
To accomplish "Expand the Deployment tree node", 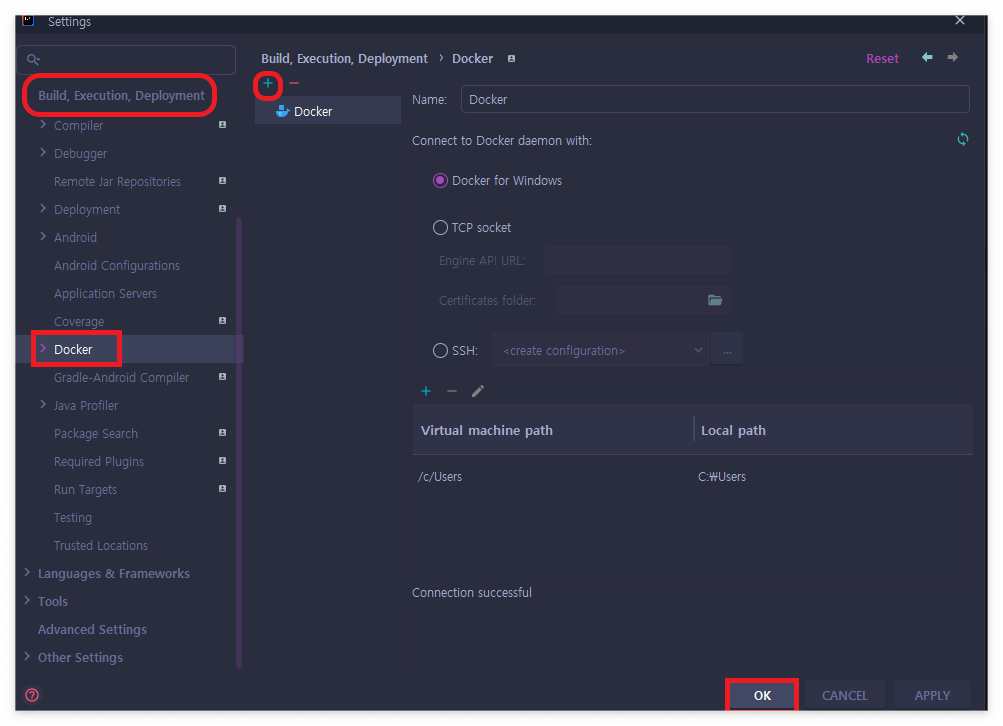I will click(43, 209).
